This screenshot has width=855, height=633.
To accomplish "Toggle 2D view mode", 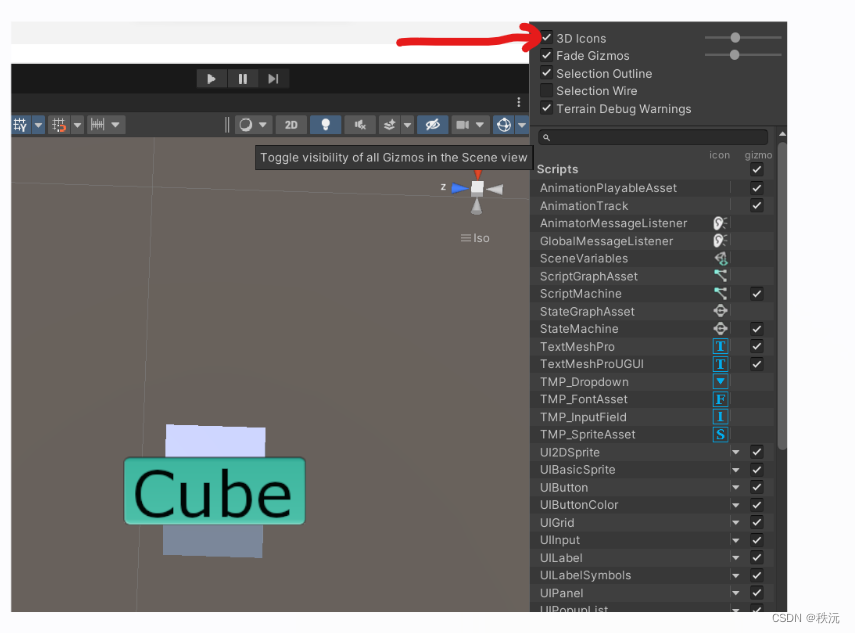I will pos(291,125).
